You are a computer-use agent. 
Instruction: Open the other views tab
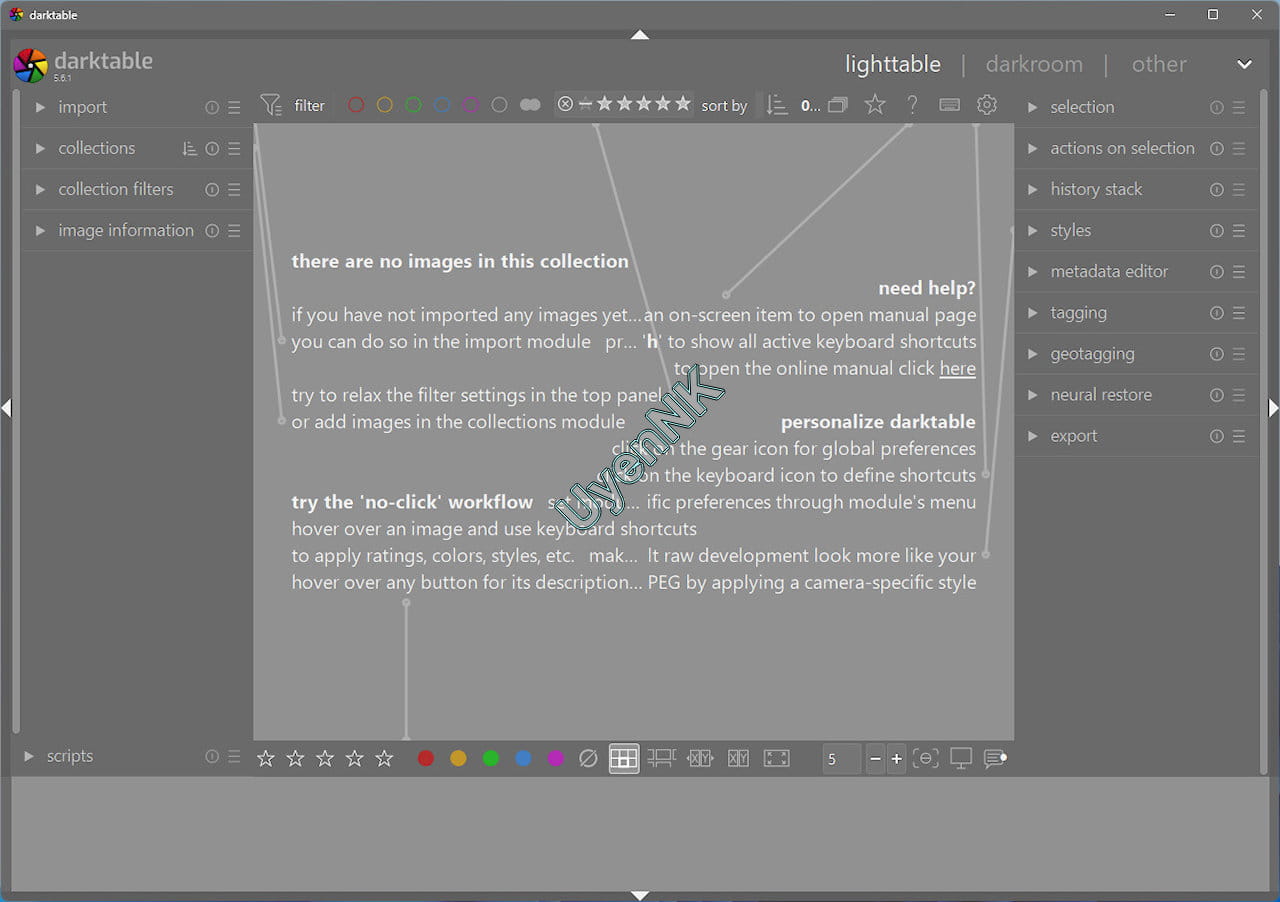tap(1159, 65)
